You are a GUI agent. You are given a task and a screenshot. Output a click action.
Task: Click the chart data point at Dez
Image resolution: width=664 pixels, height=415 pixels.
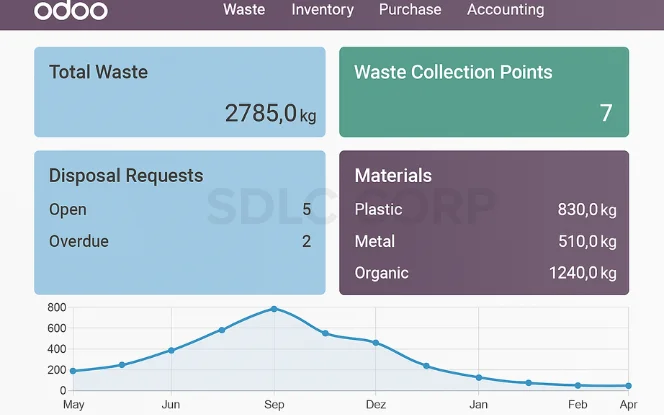click(x=376, y=343)
